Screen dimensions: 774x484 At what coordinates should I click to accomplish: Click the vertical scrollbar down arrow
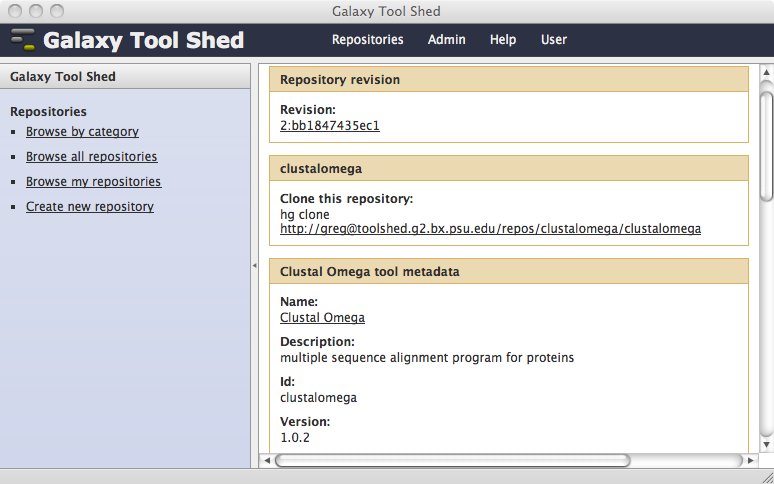pos(766,445)
